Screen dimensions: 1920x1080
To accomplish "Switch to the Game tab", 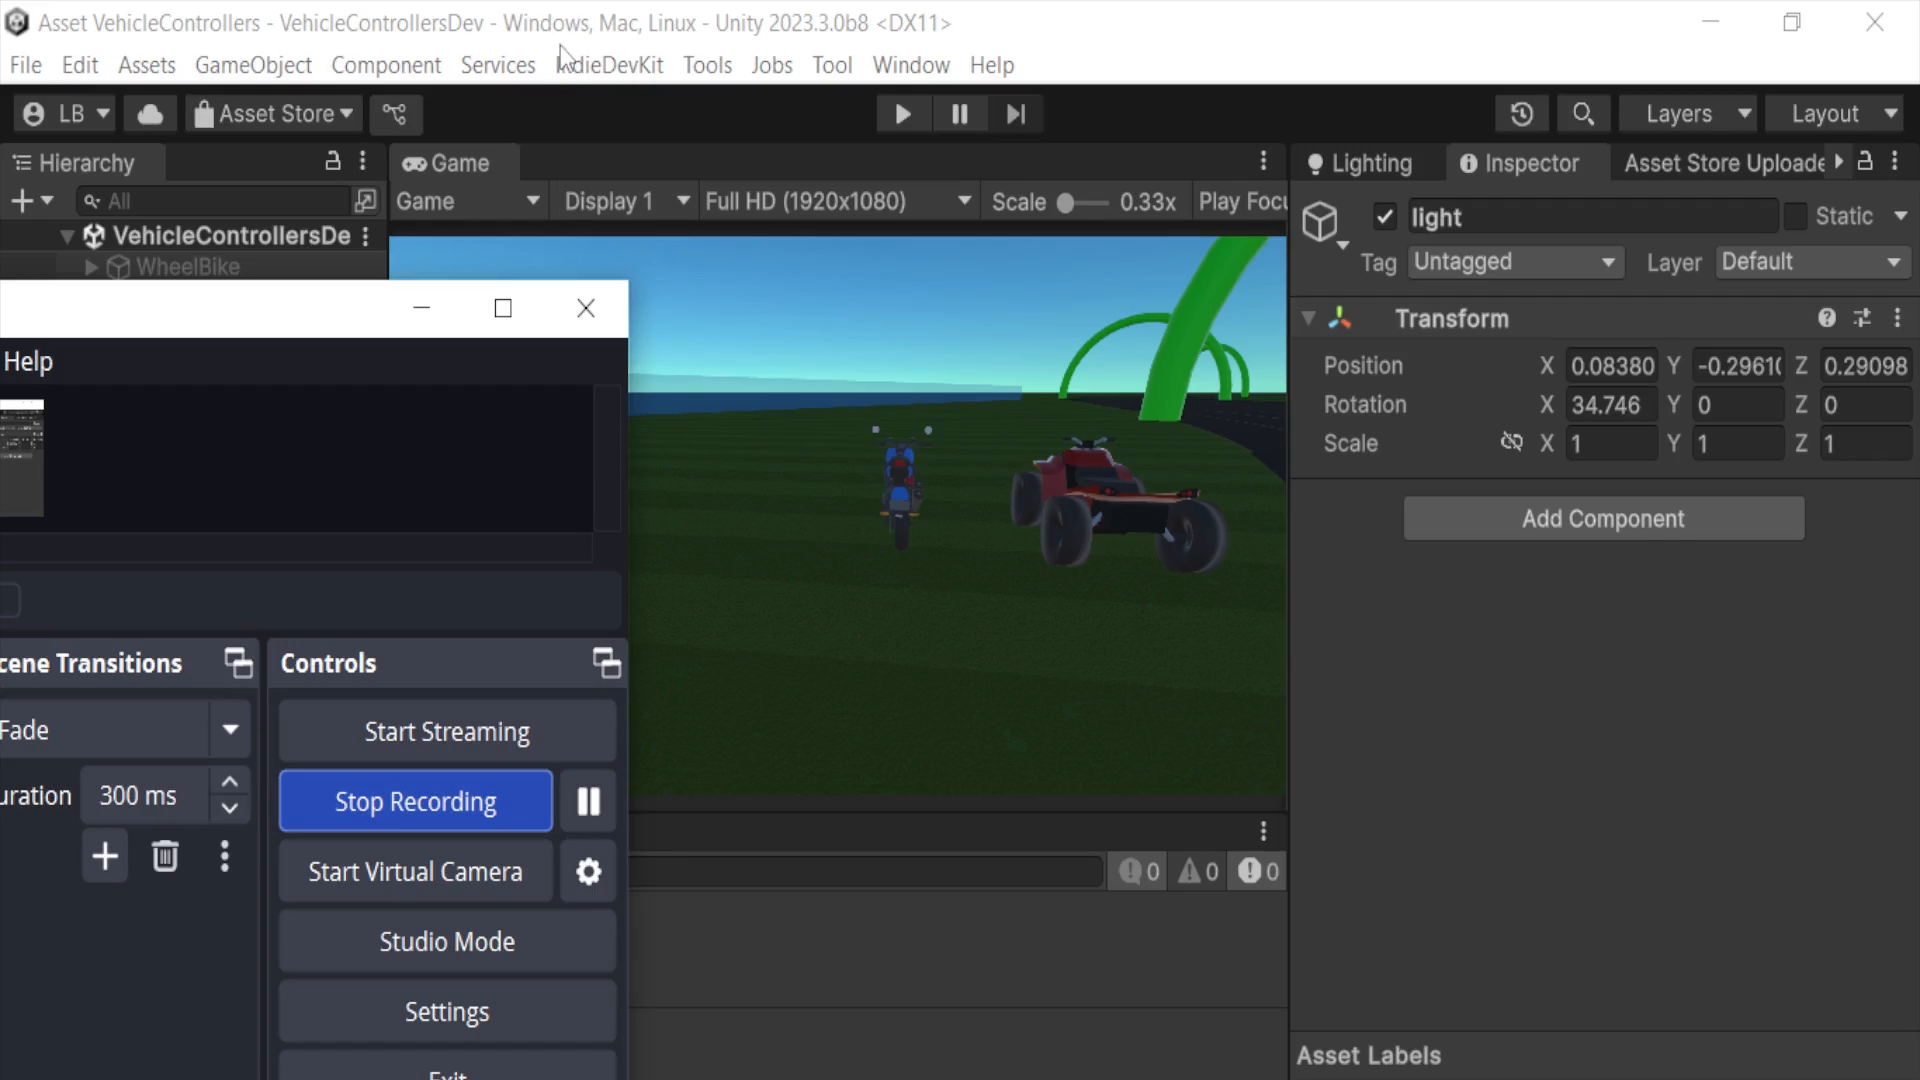I will click(x=447, y=163).
